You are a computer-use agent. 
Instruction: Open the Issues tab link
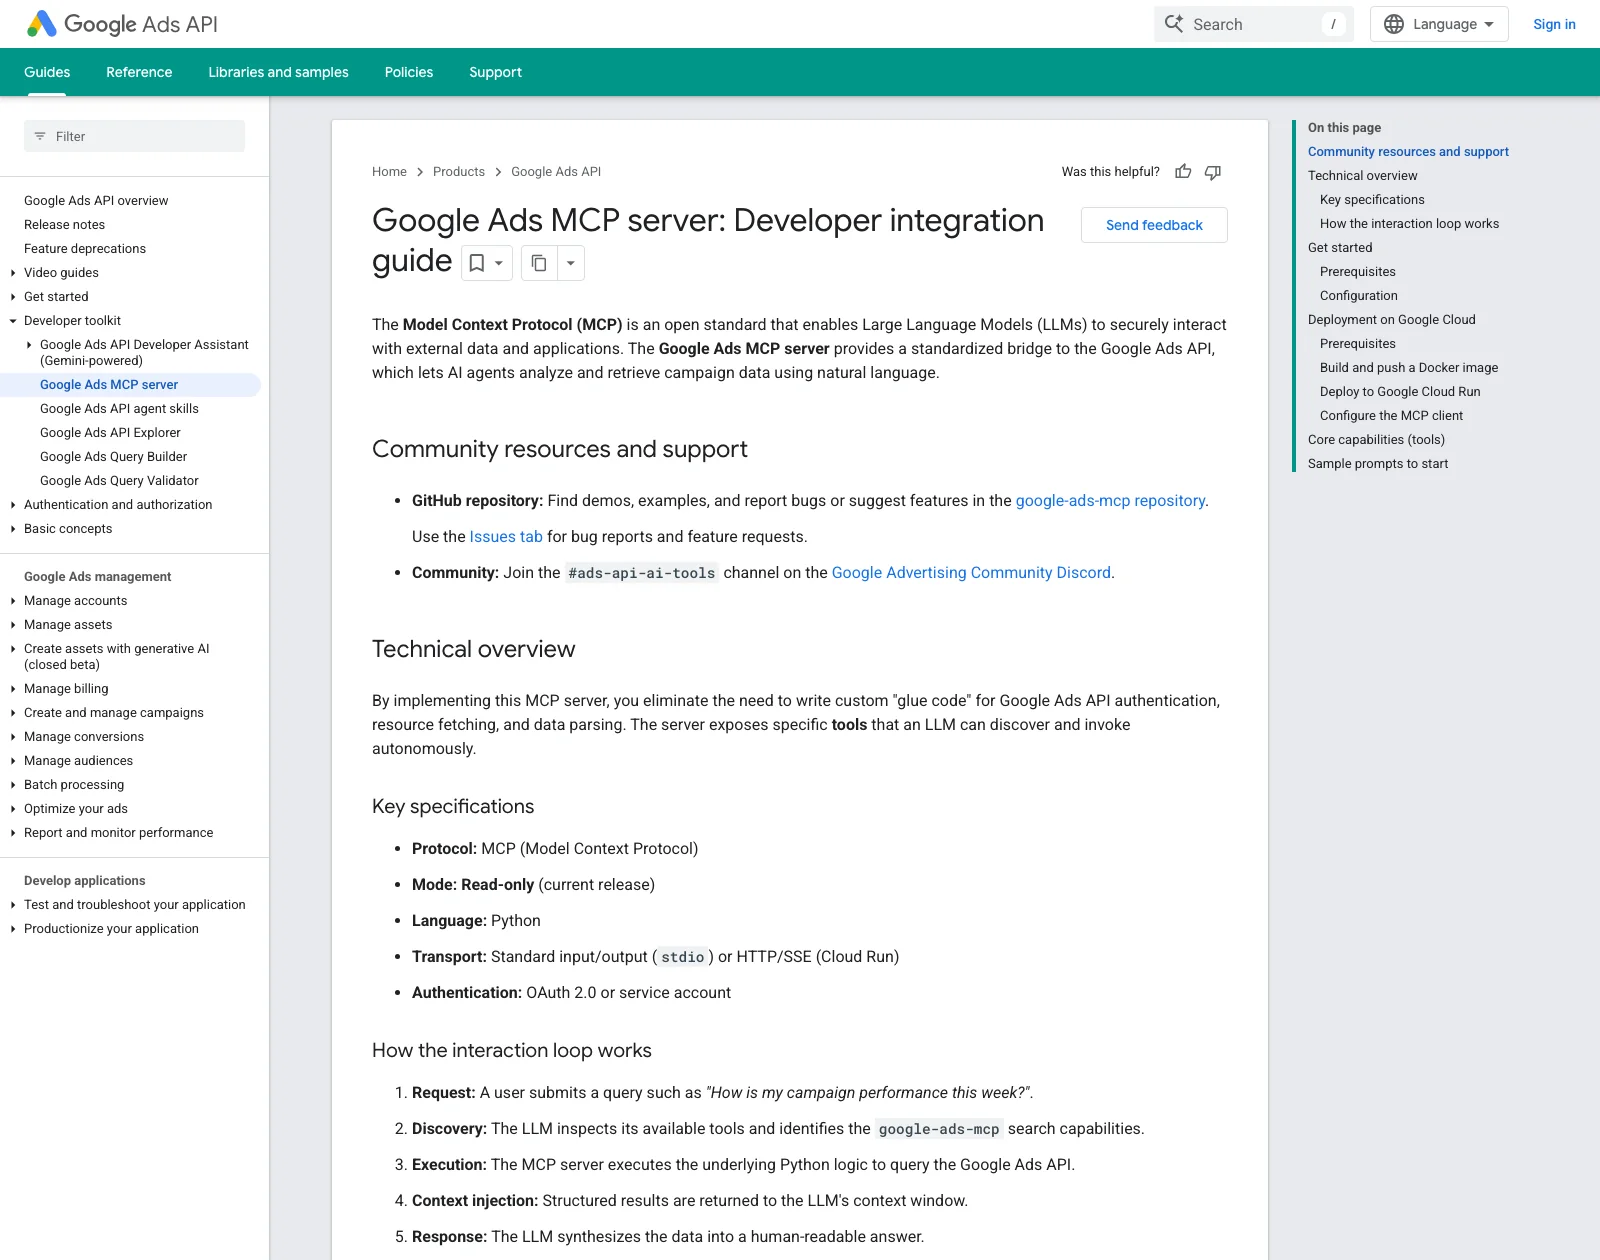pyautogui.click(x=506, y=536)
